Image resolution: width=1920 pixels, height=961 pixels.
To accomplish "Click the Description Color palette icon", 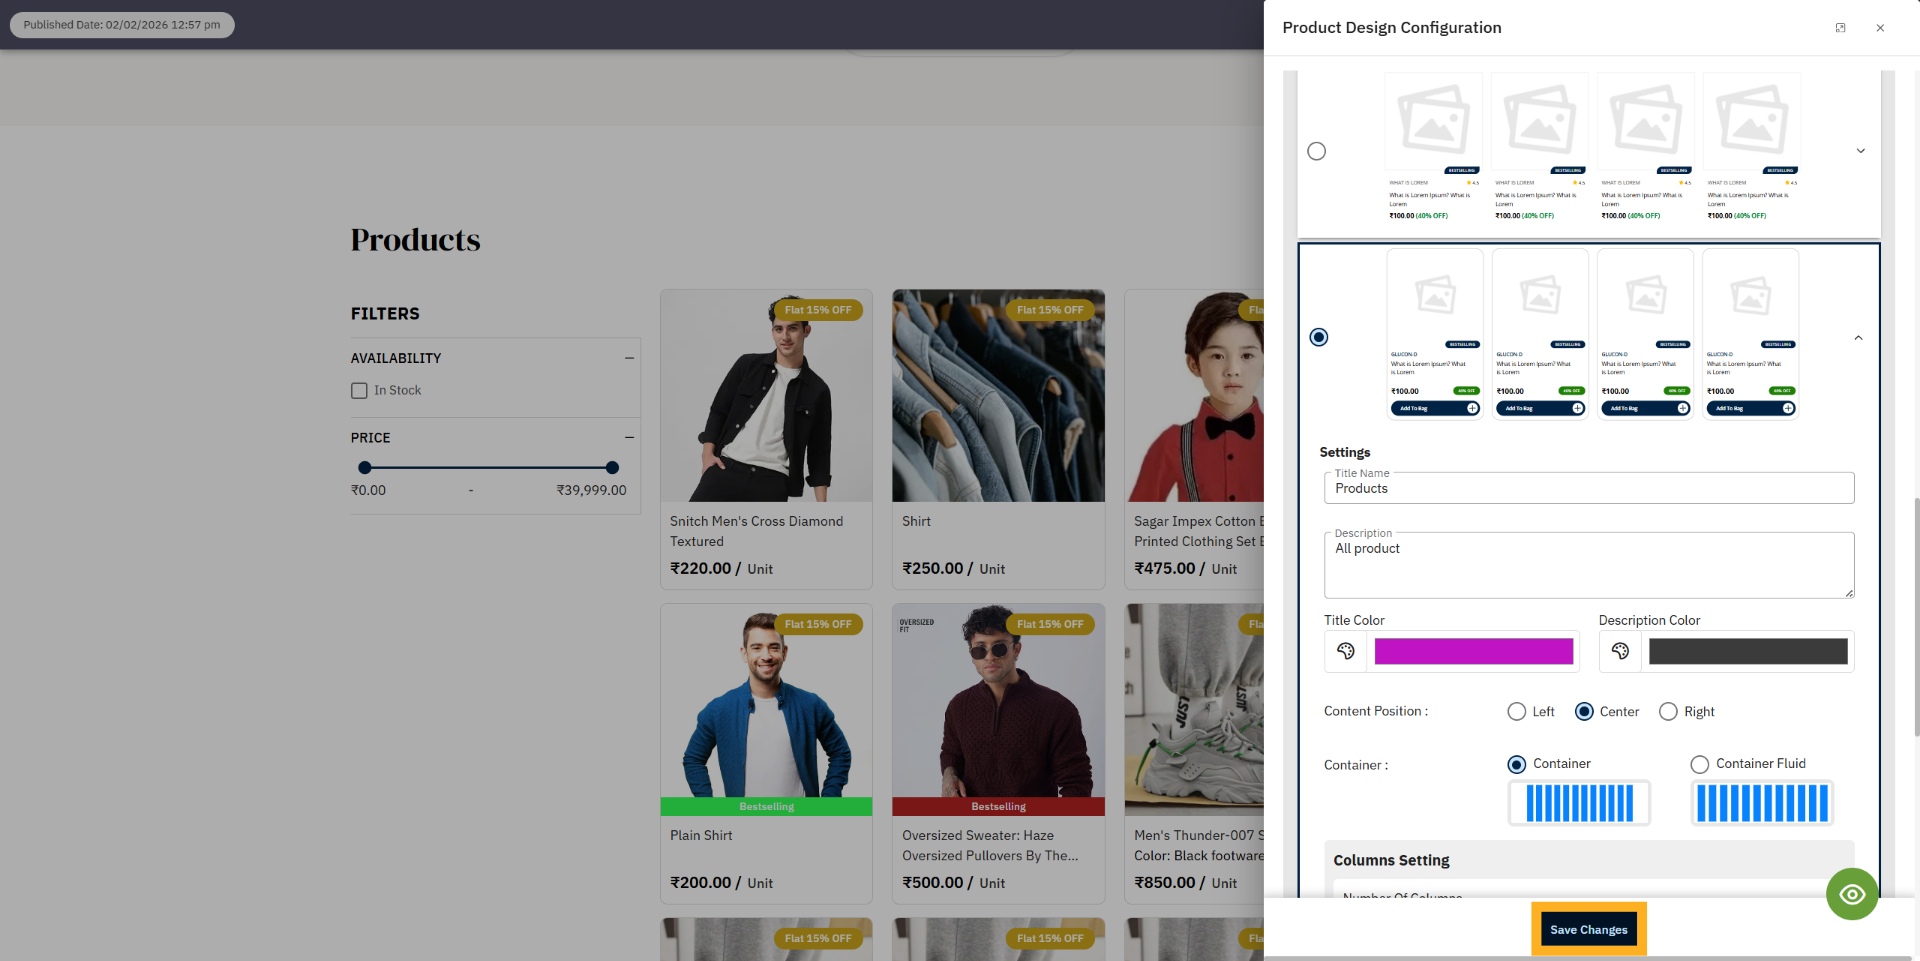I will [x=1619, y=651].
